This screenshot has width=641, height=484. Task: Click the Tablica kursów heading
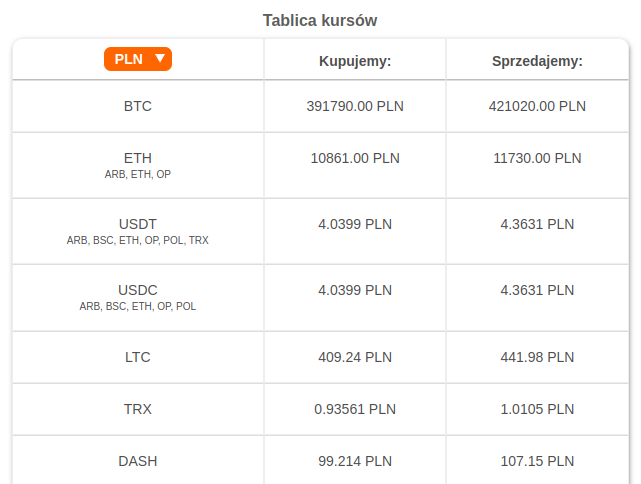tap(320, 20)
